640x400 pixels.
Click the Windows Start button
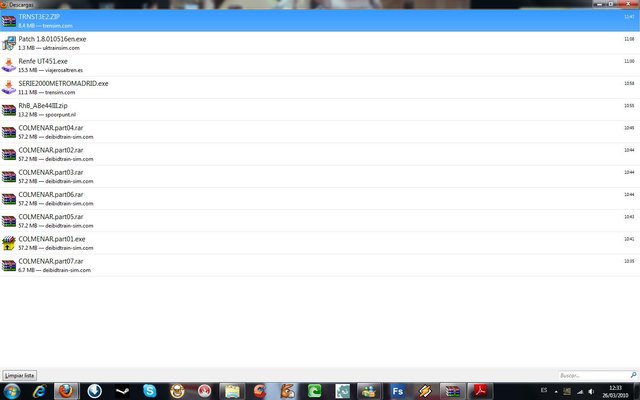point(12,391)
